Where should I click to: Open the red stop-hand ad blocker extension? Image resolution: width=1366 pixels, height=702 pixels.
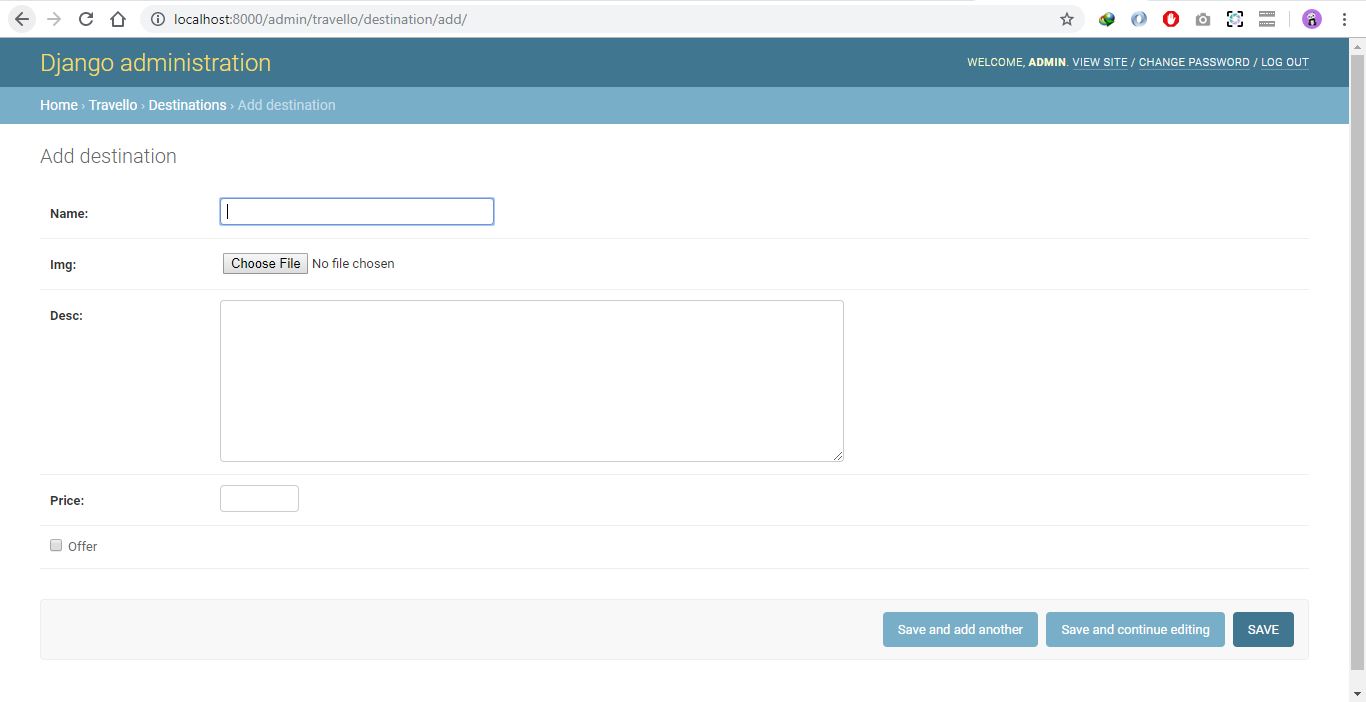pyautogui.click(x=1171, y=19)
